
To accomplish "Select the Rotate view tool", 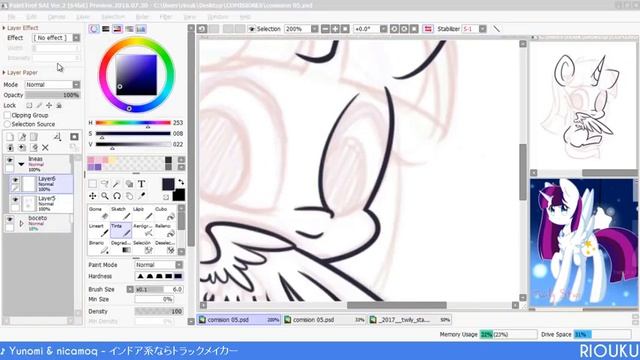I will (x=117, y=196).
